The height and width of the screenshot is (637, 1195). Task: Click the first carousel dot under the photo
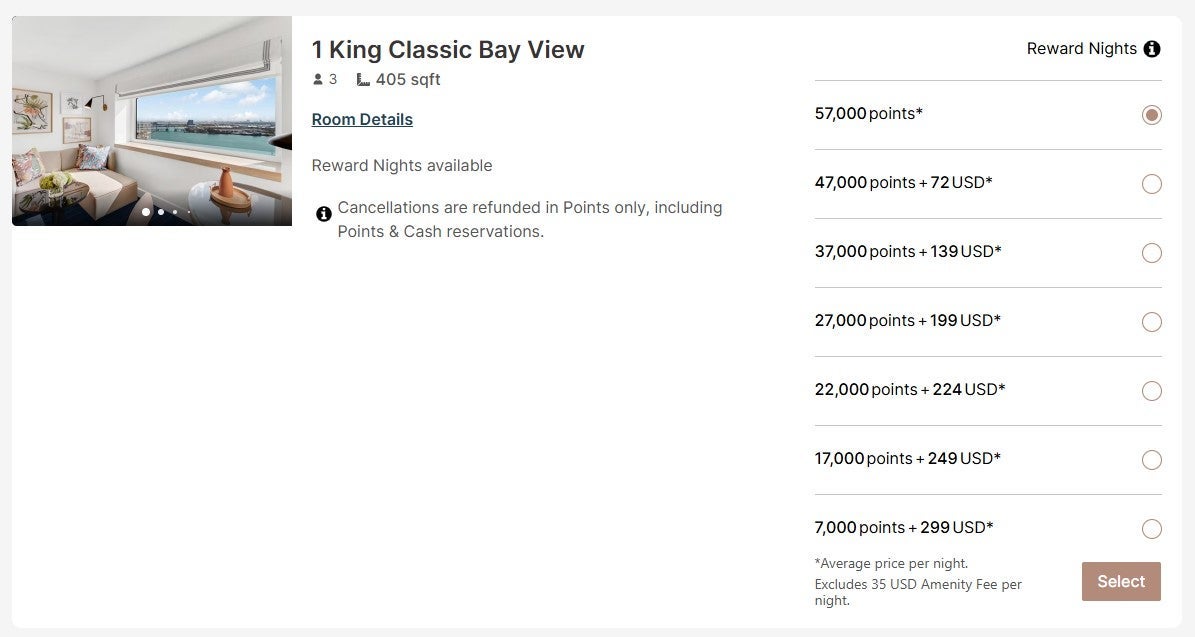point(145,212)
